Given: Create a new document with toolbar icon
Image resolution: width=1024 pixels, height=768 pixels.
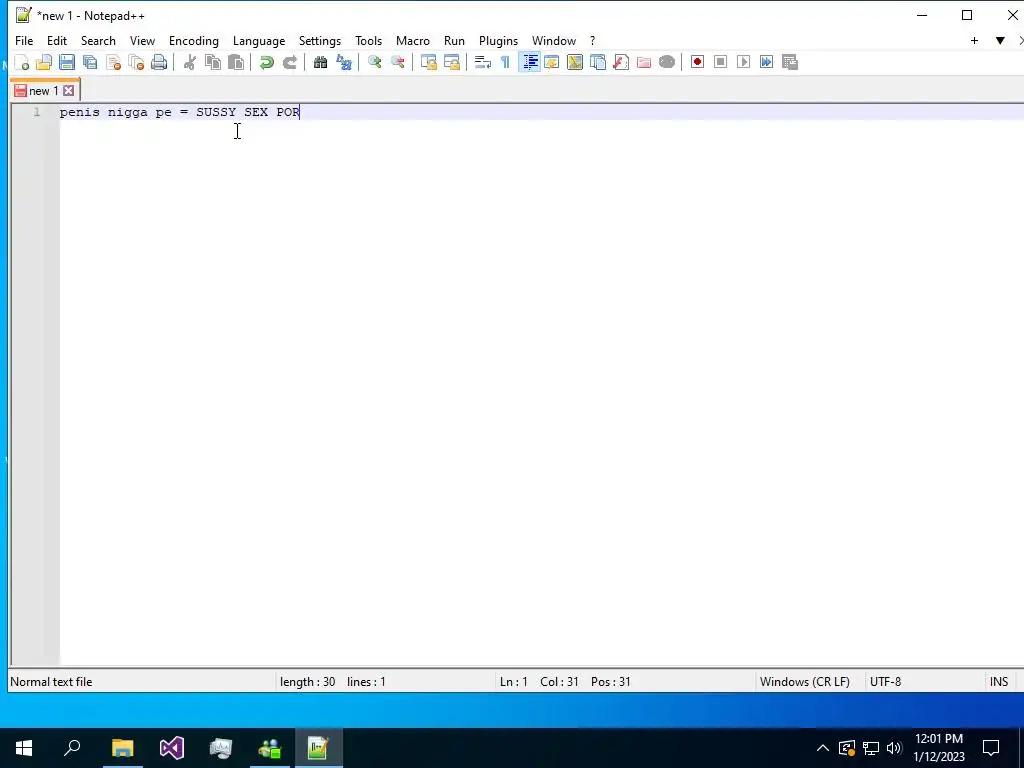Looking at the screenshot, I should coord(22,62).
